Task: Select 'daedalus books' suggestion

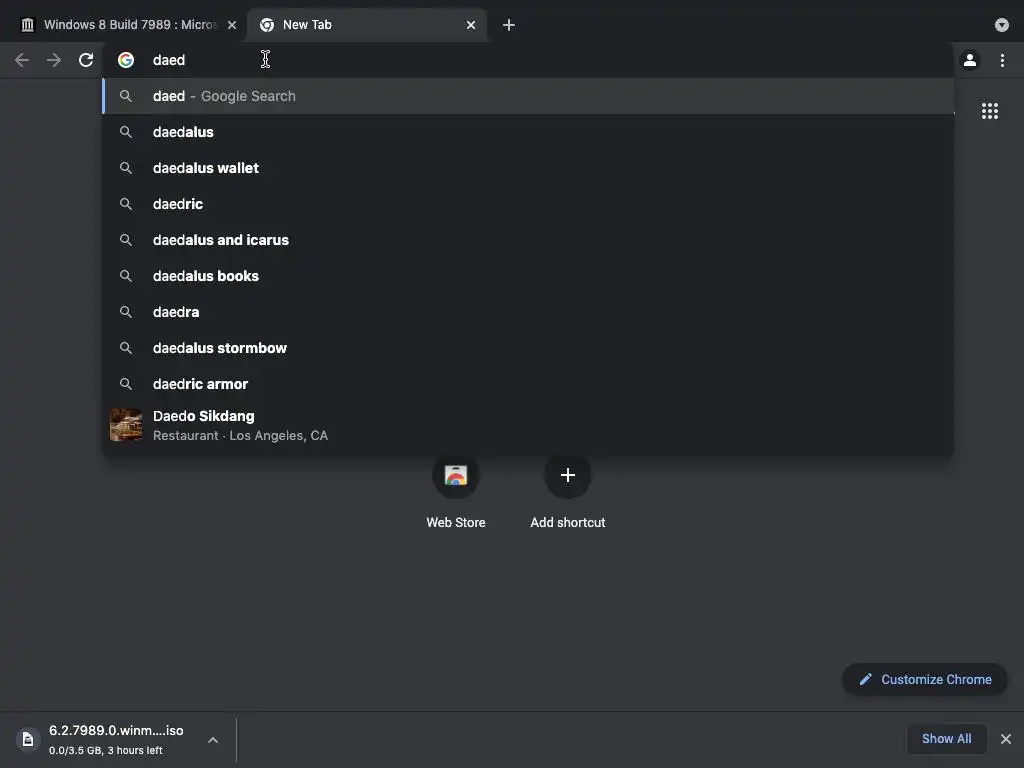Action: (x=528, y=276)
